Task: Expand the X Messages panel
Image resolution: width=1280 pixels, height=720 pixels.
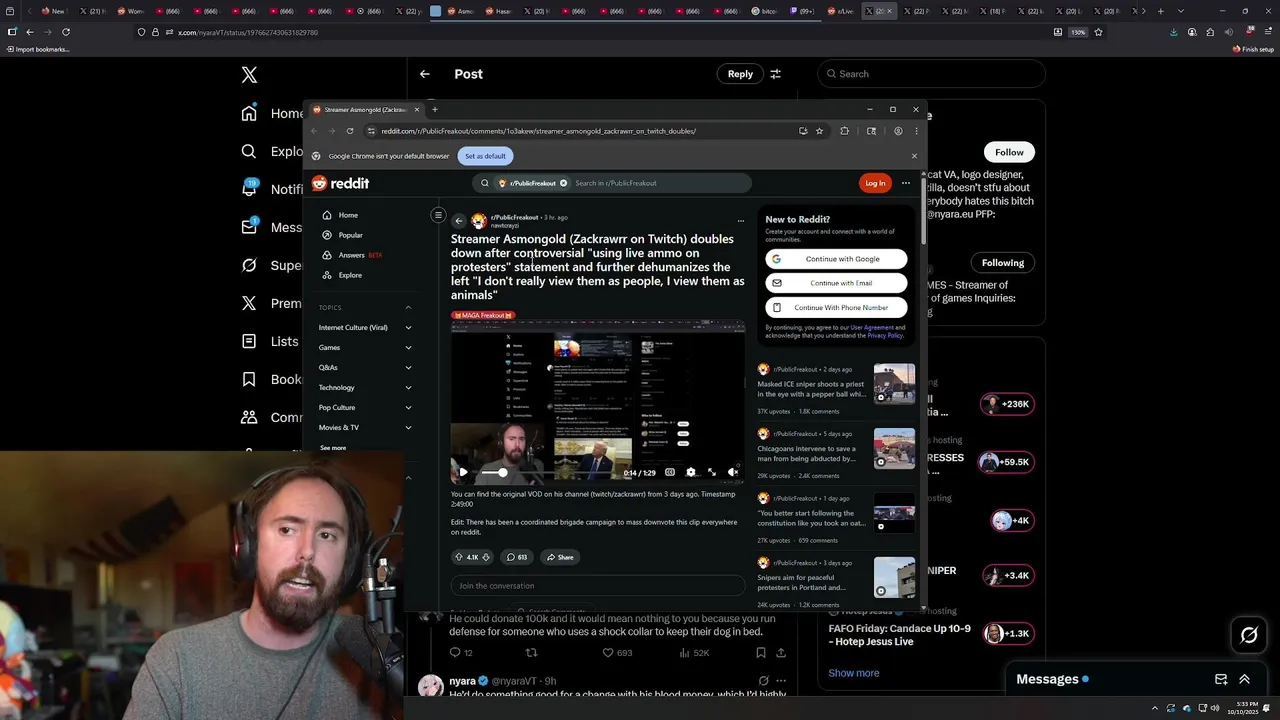Action: [x=1244, y=679]
